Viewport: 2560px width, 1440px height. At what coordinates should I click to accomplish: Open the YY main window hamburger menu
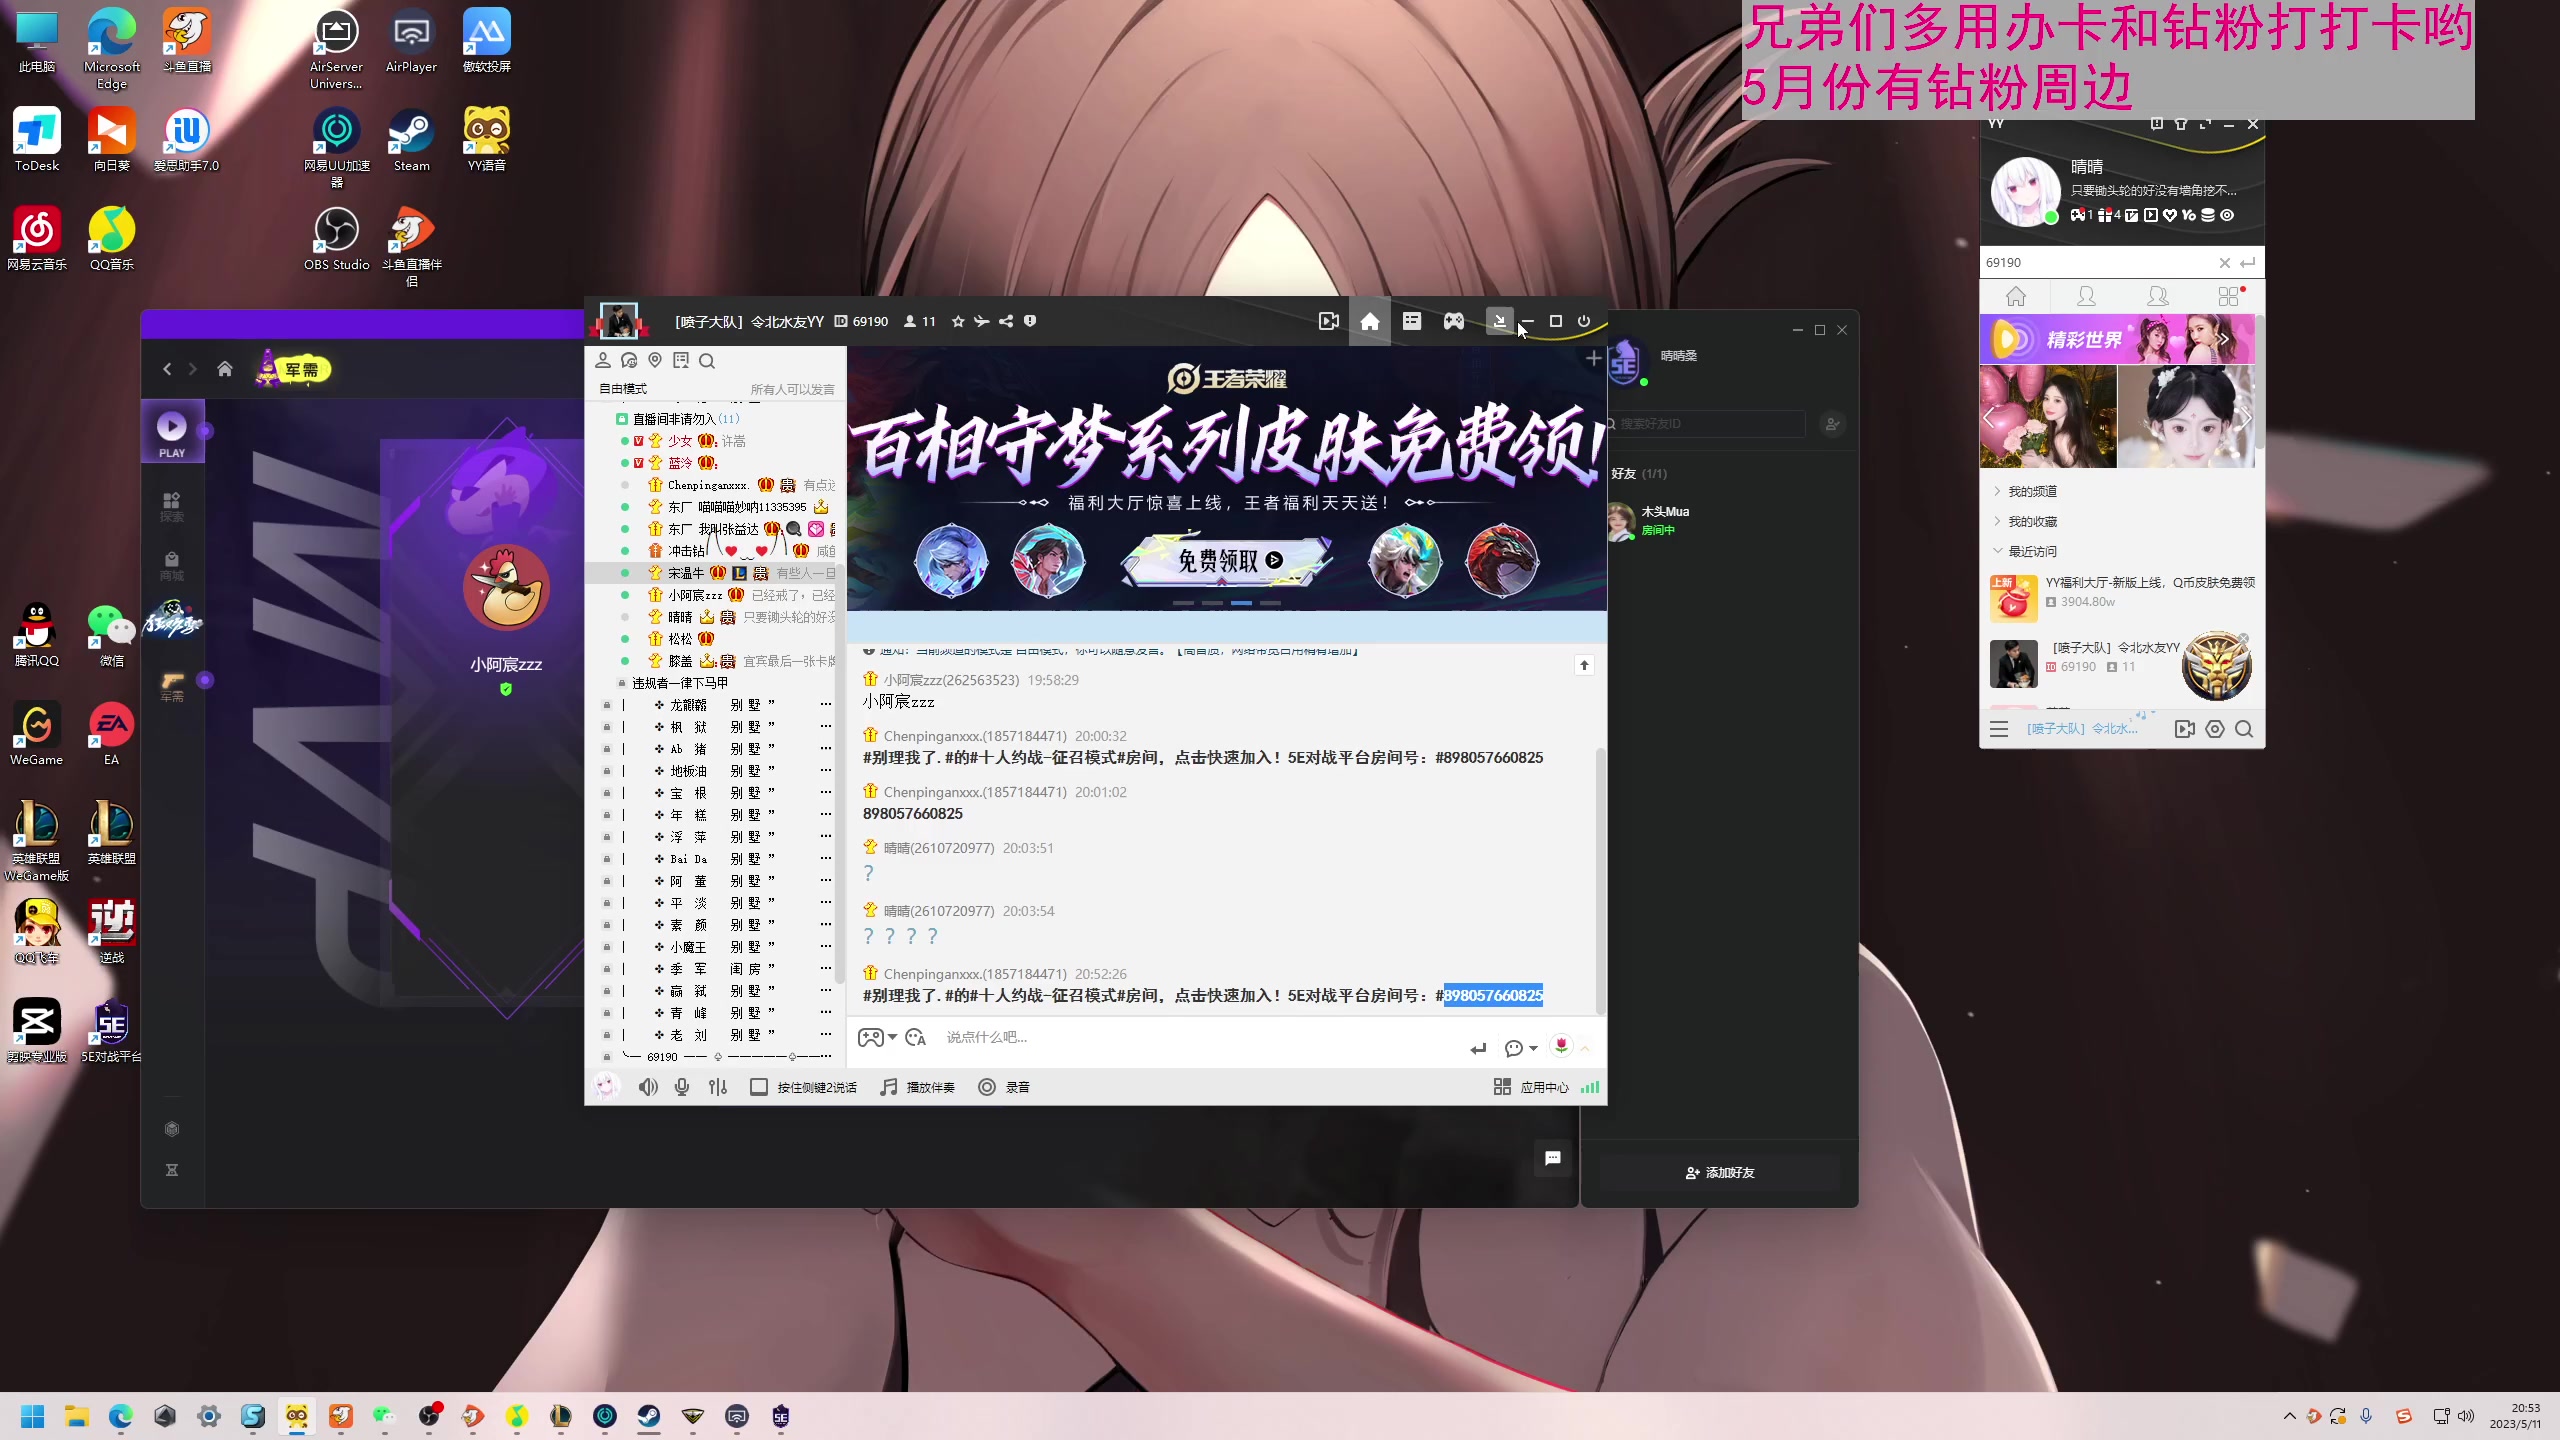tap(1999, 729)
